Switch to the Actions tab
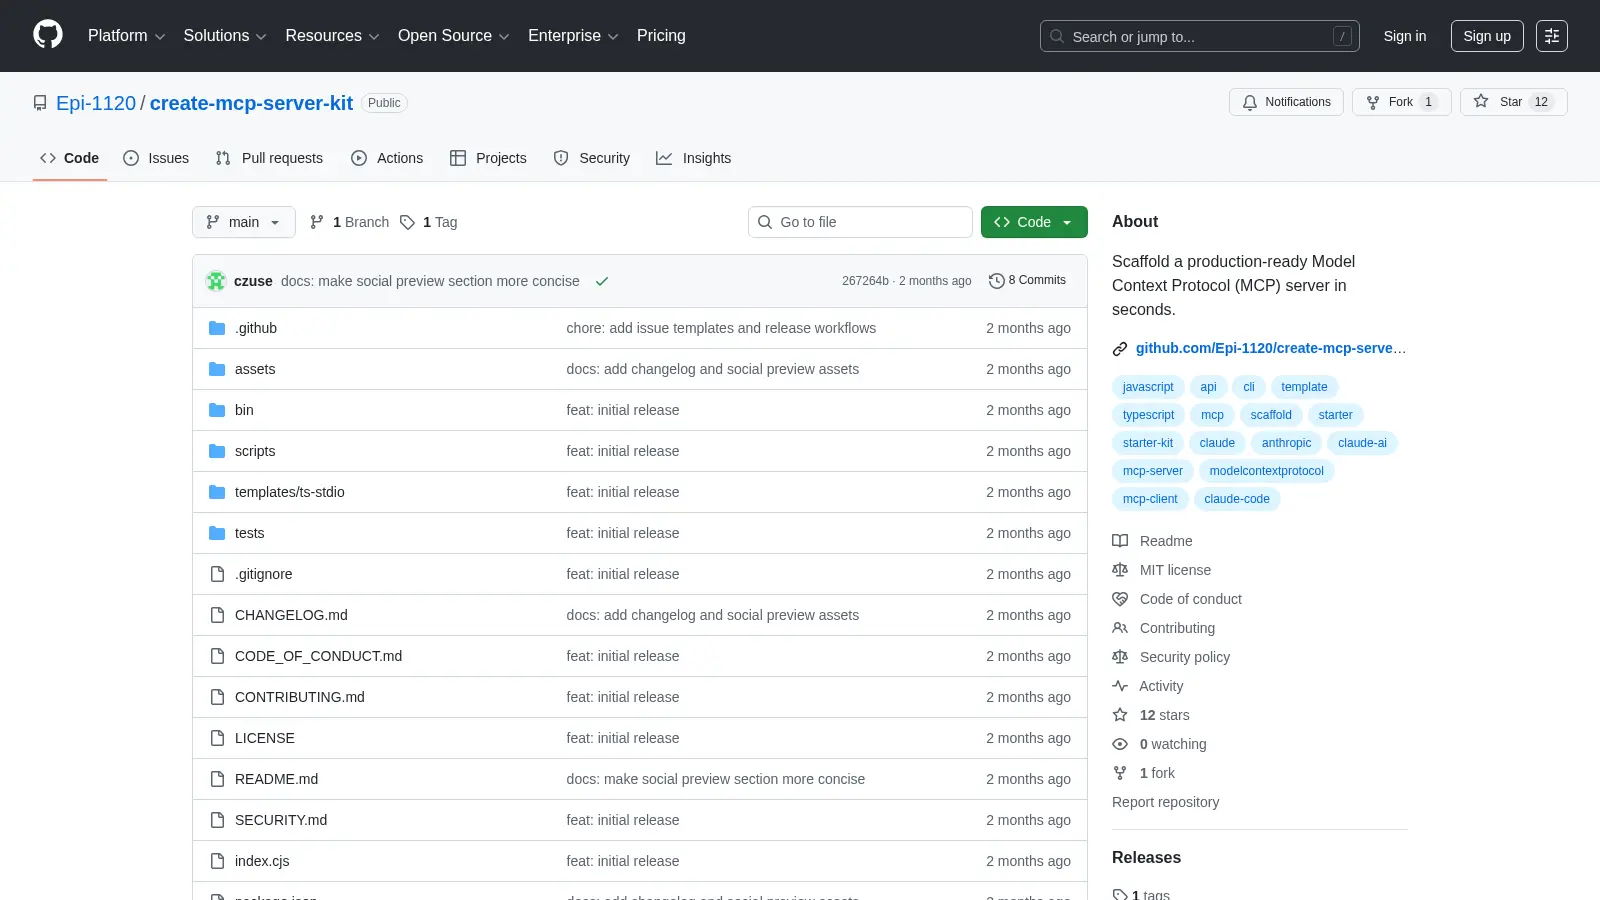This screenshot has width=1600, height=900. (x=387, y=158)
